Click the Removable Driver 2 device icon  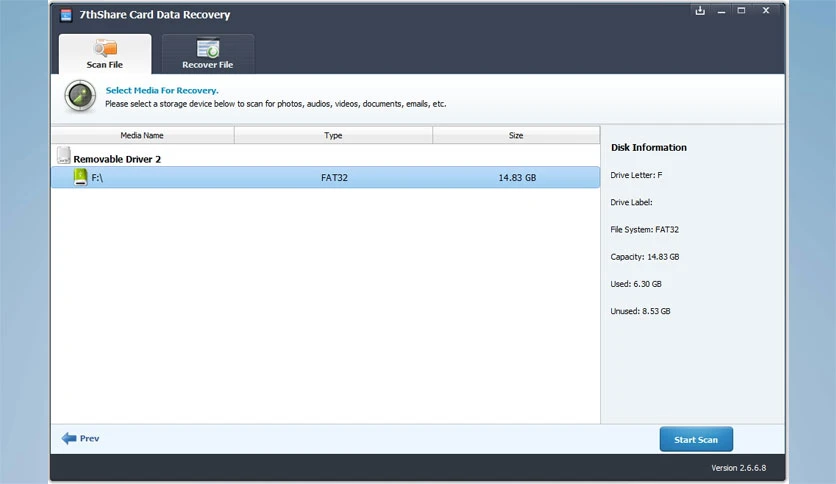click(x=63, y=156)
